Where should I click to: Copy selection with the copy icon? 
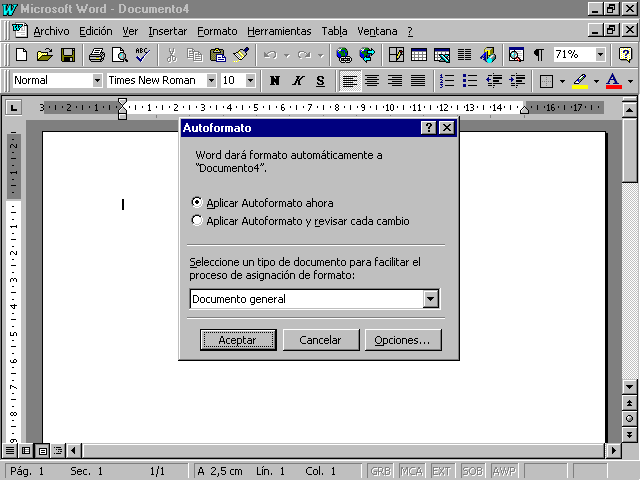pos(195,55)
